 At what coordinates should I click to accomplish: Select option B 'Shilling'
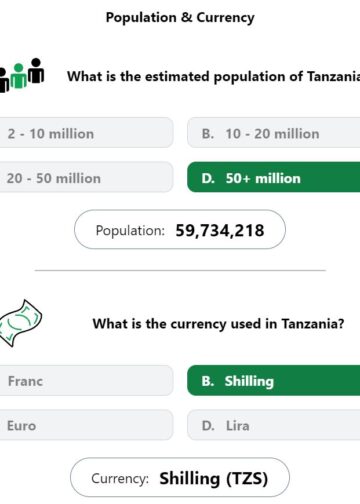pos(274,380)
